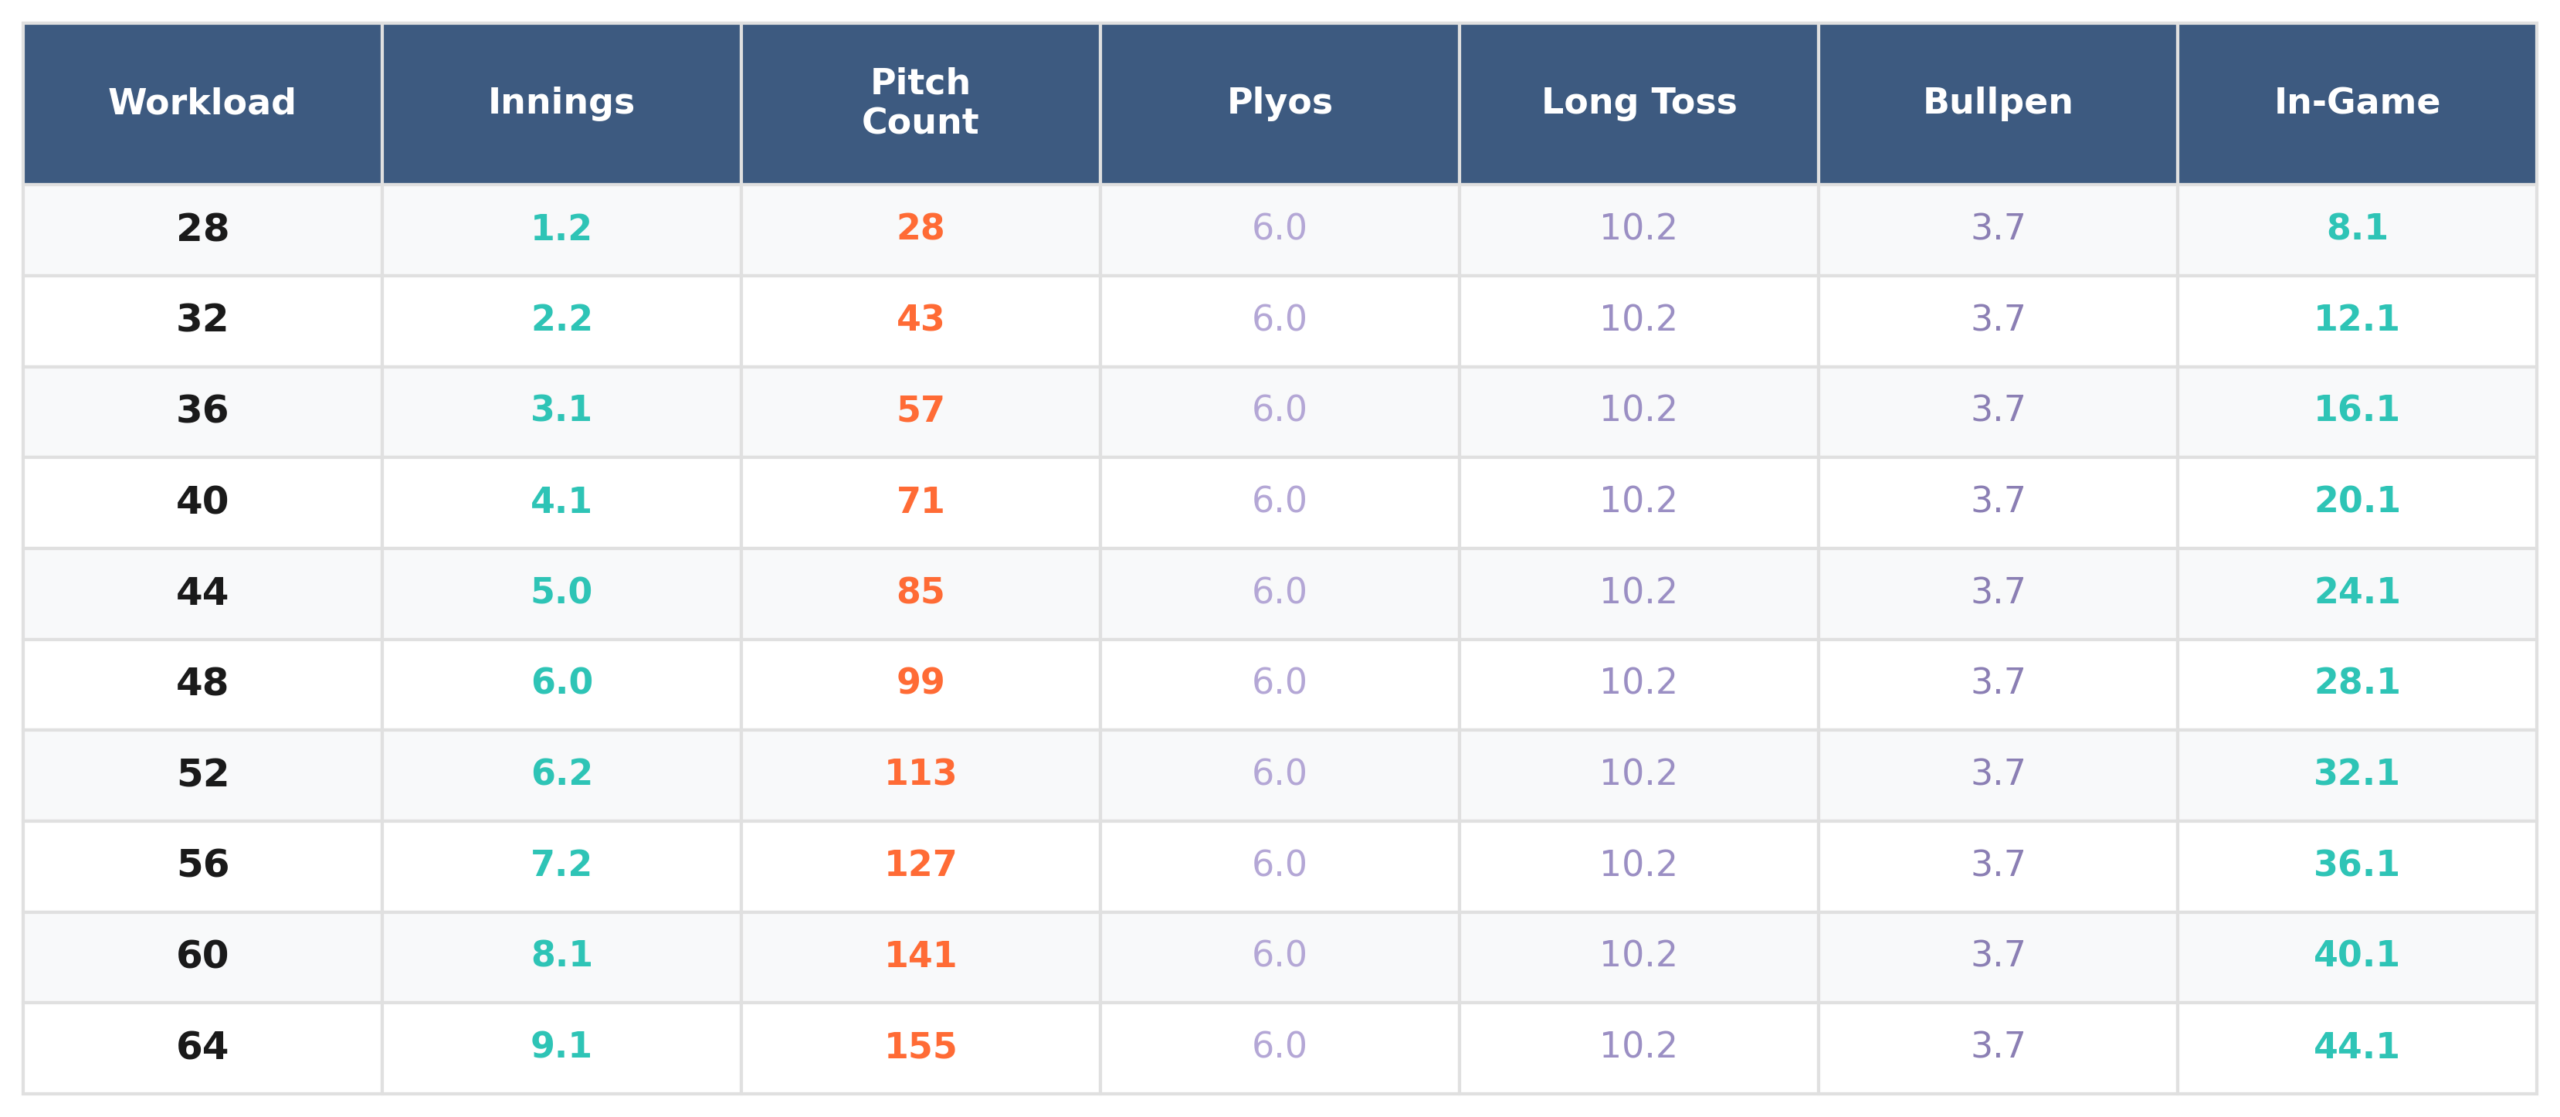
Task: Select the In-Game cell showing 36.1
Action: [2356, 864]
